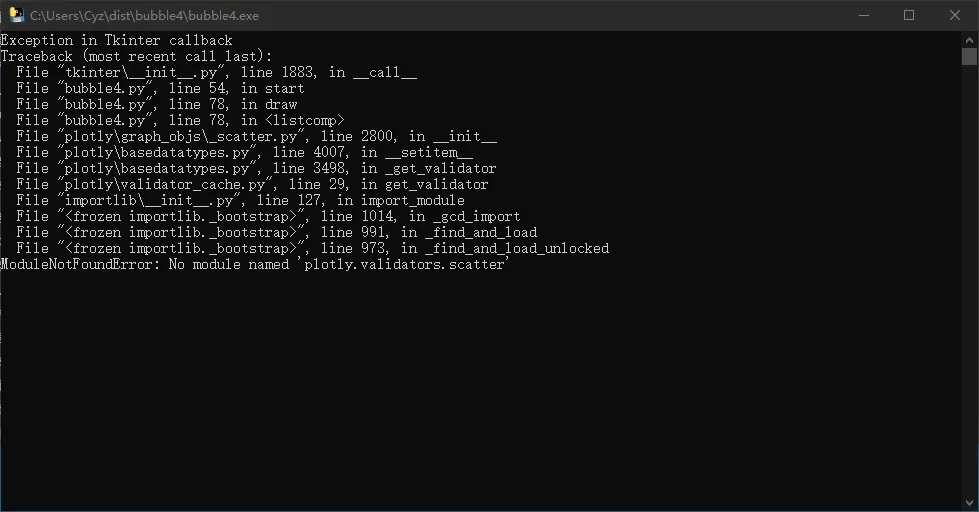
Task: Click the frozen importlib line 1014 _gcd_import entry
Action: coord(268,216)
